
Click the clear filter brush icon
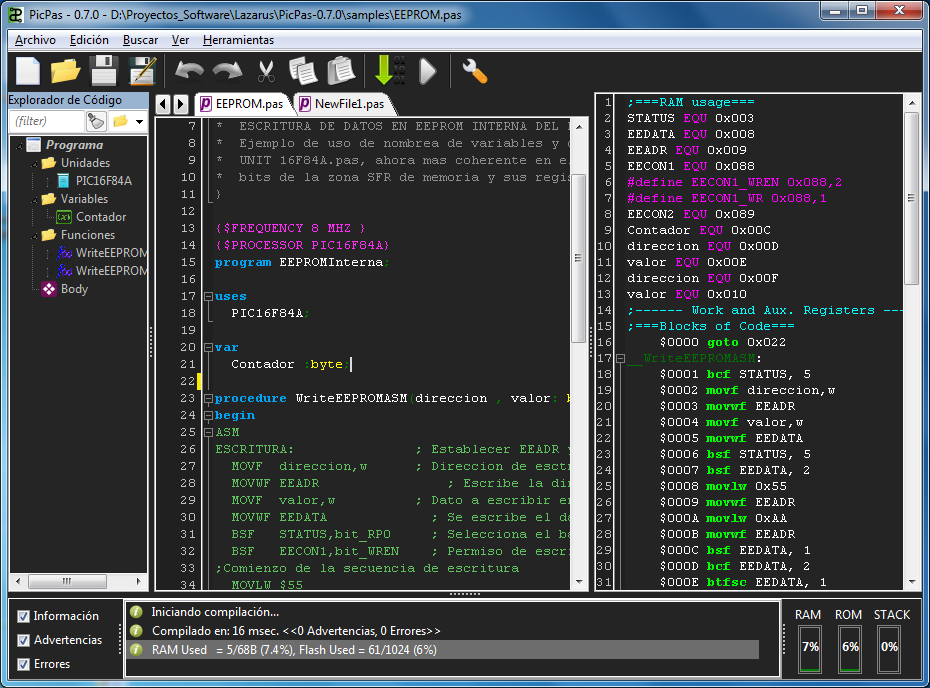point(95,122)
